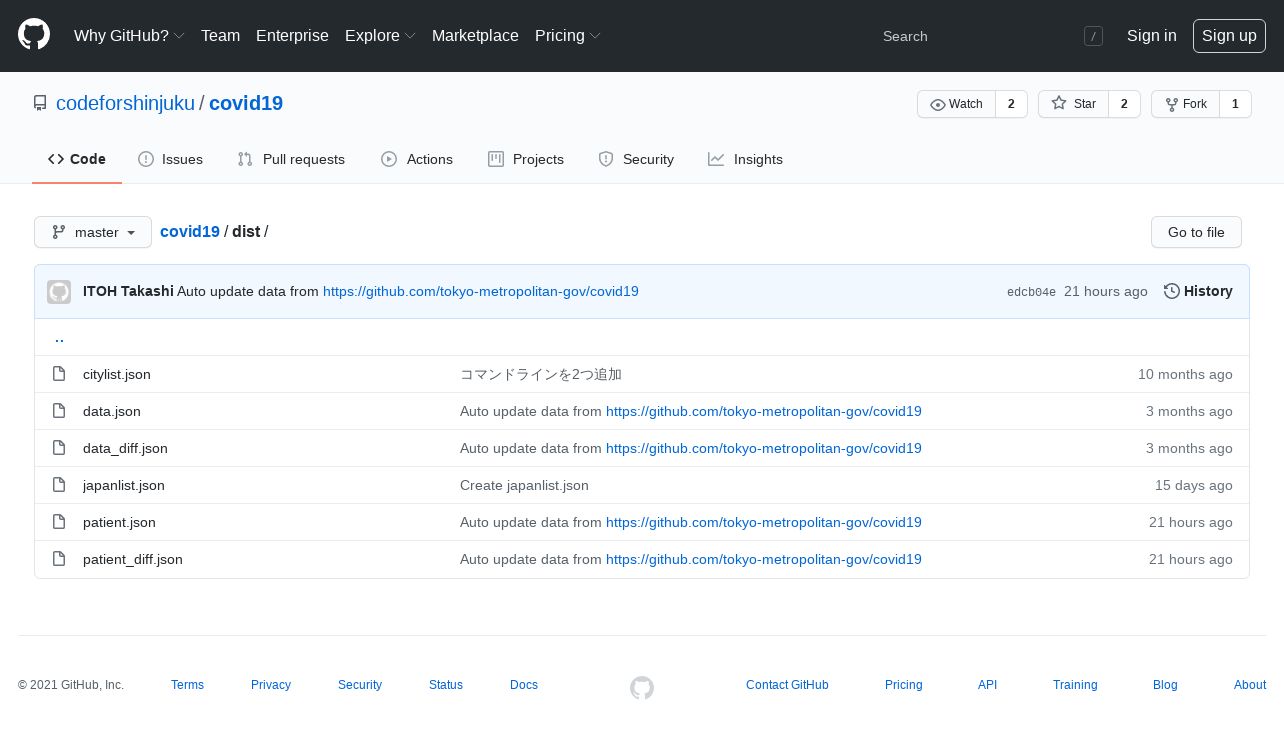The height and width of the screenshot is (750, 1284).
Task: Click the file icon for data_diff.json
Action: tap(59, 448)
